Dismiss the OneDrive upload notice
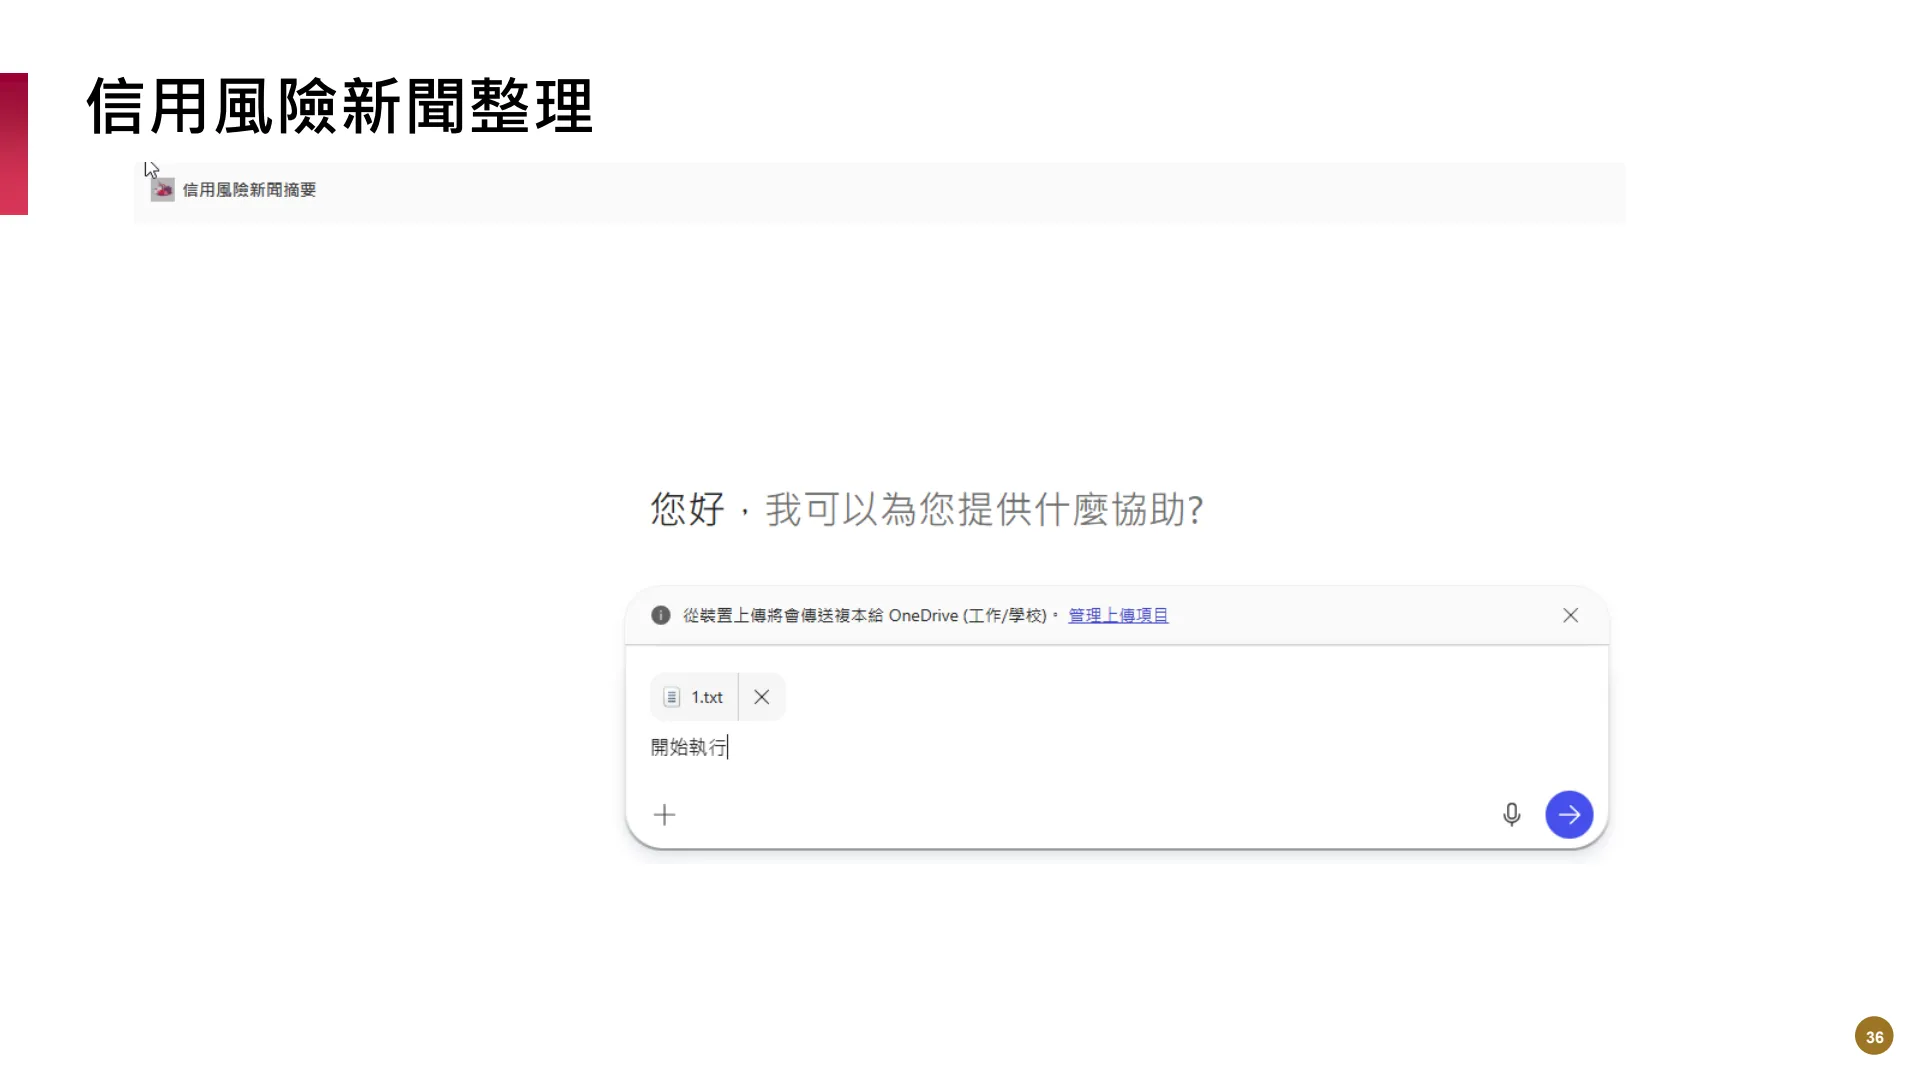This screenshot has height=1080, width=1920. pos(1571,615)
